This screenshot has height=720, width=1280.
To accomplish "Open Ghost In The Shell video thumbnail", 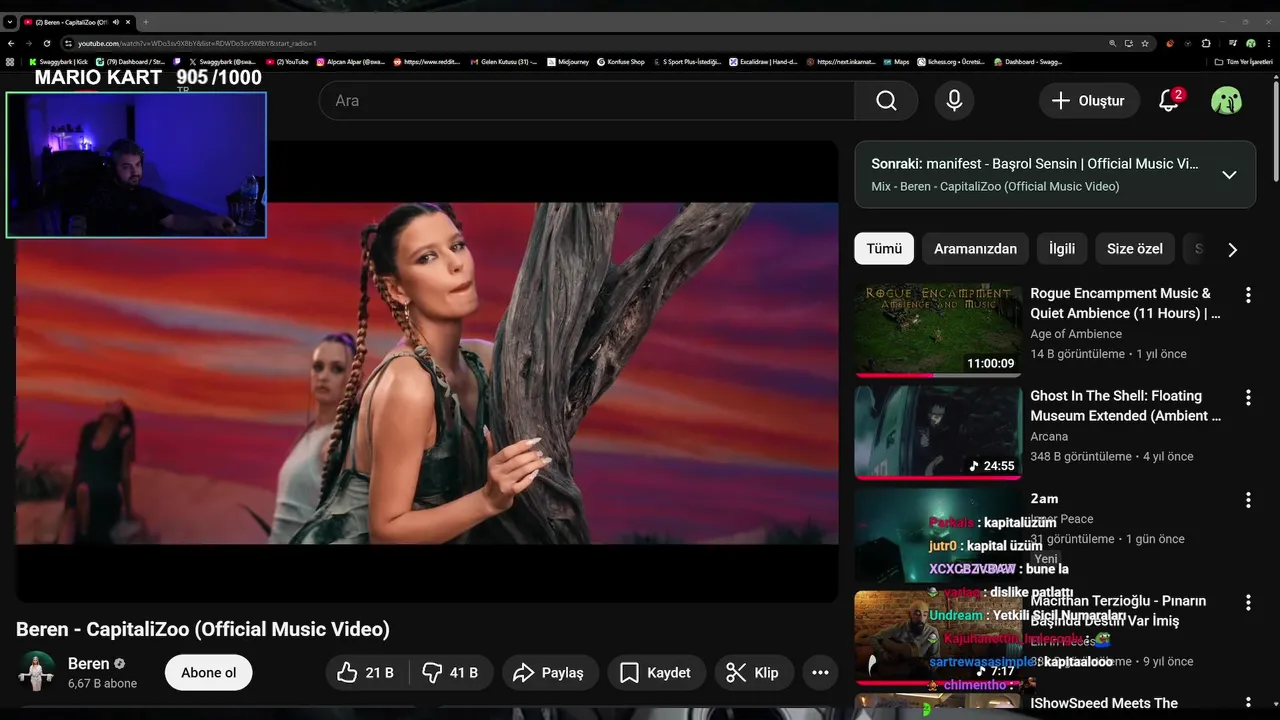I will click(938, 433).
